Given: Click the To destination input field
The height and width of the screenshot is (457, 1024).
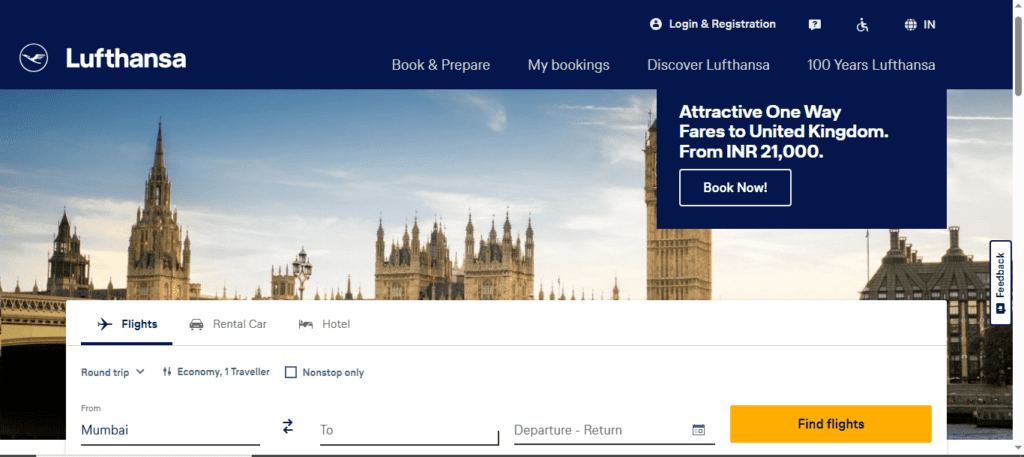Looking at the screenshot, I should point(409,430).
